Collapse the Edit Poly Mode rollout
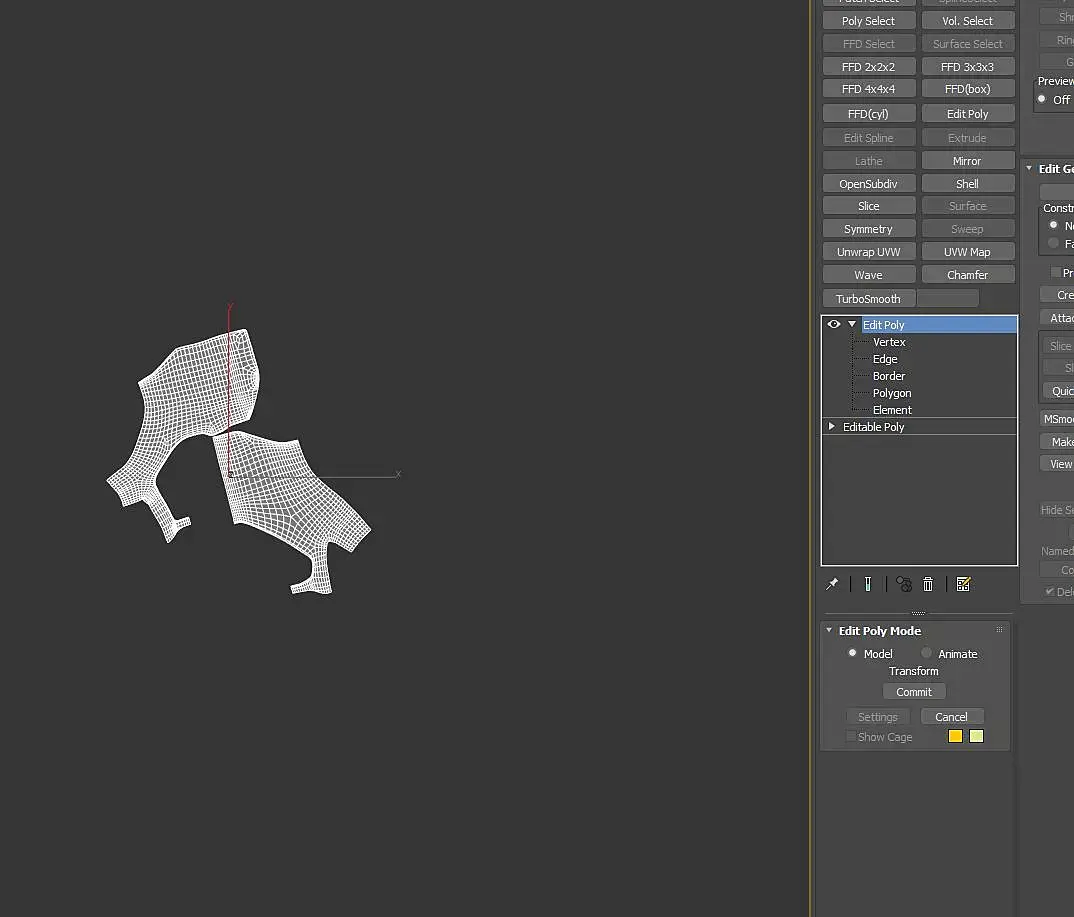This screenshot has height=917, width=1074. 829,630
